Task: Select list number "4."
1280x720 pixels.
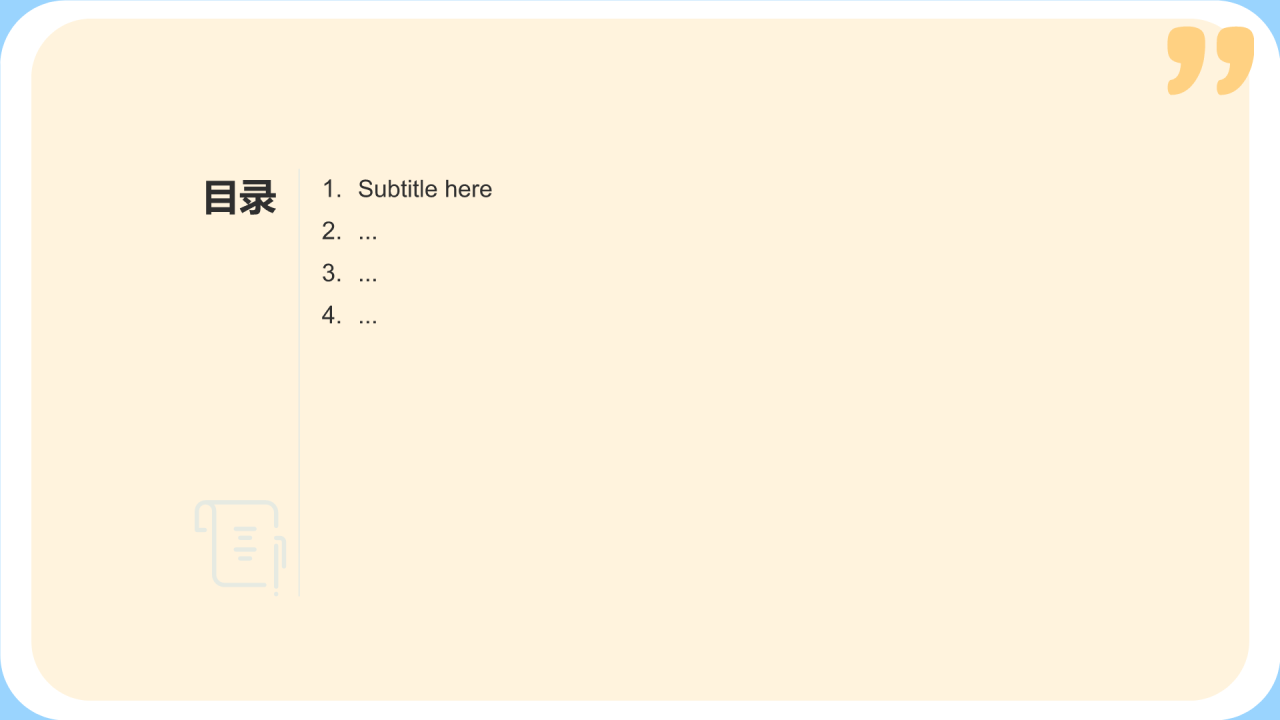Action: (x=332, y=315)
